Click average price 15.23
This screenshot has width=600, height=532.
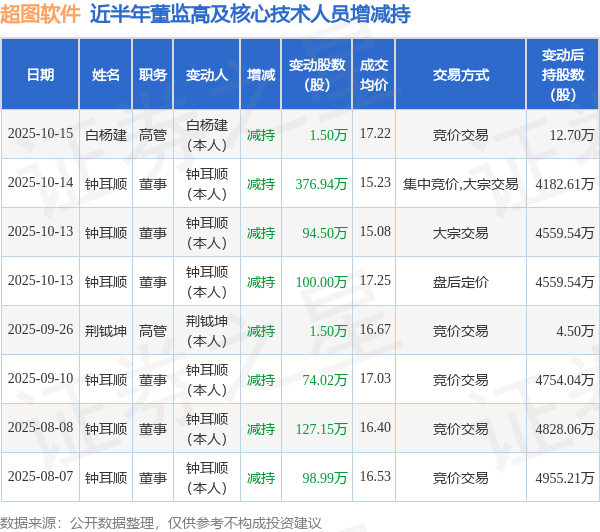(x=375, y=183)
